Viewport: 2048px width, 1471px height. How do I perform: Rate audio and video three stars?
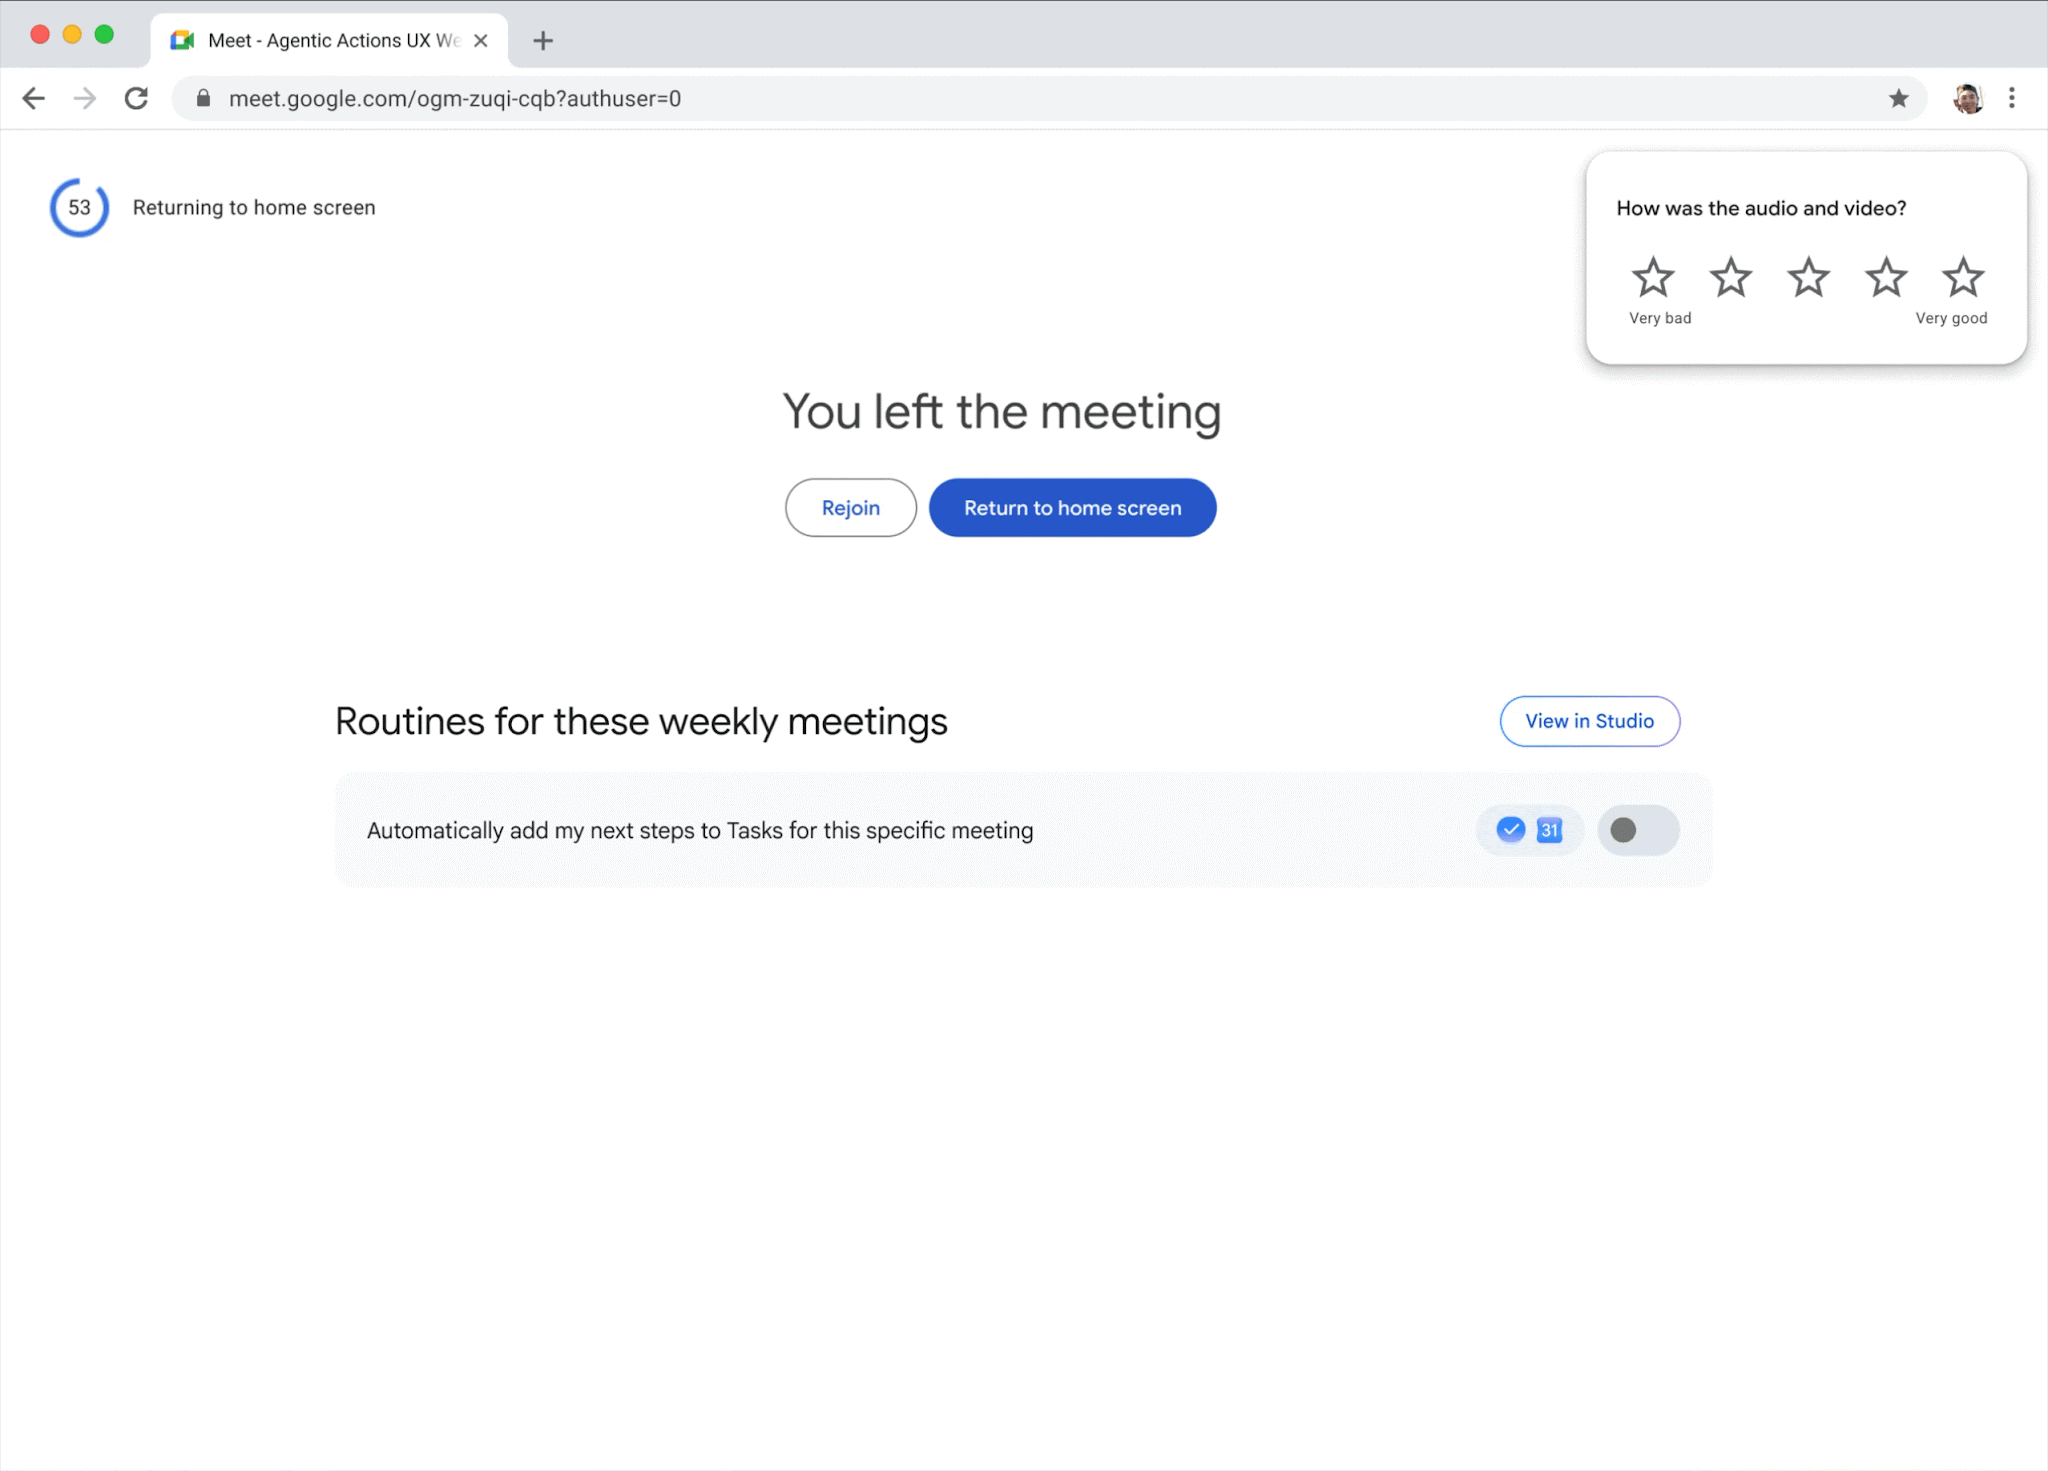tap(1808, 277)
